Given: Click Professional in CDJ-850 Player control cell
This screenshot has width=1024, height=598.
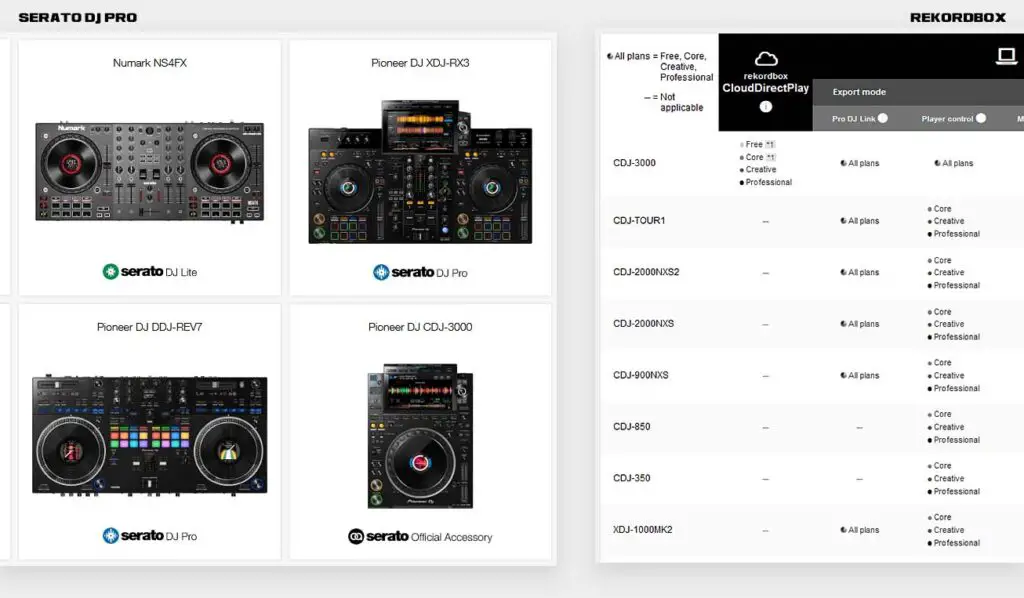Looking at the screenshot, I should pos(953,440).
